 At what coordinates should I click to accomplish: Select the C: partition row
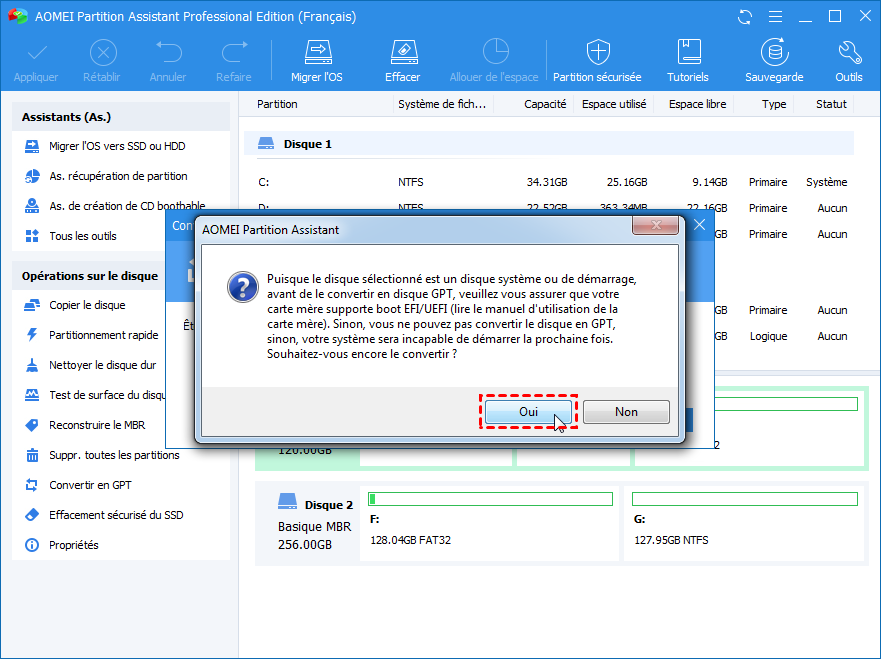(x=553, y=182)
